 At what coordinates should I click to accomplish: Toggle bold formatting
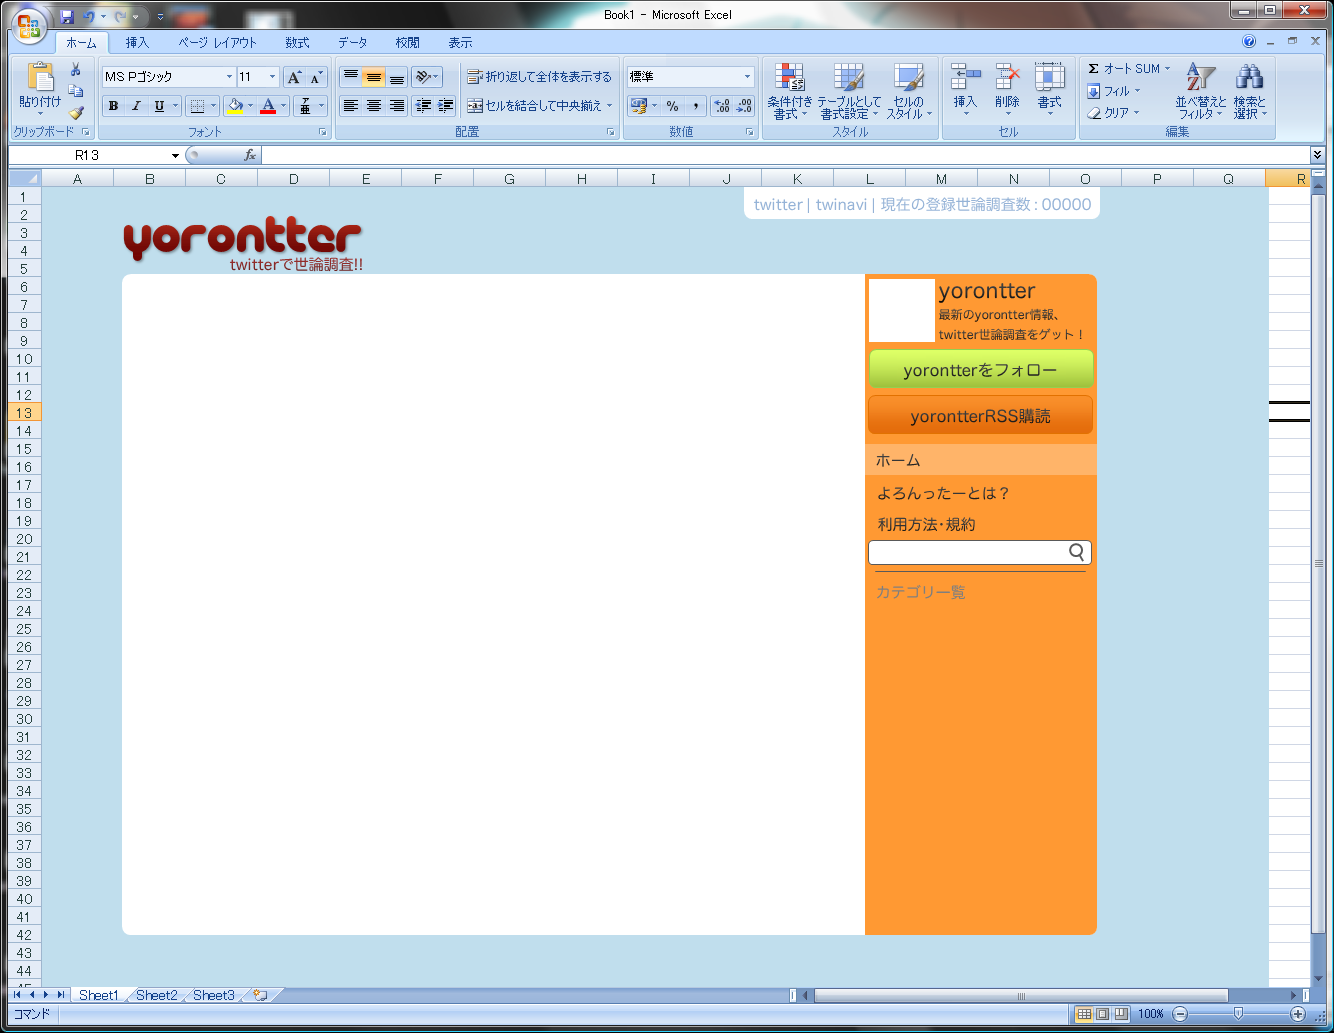click(x=113, y=106)
